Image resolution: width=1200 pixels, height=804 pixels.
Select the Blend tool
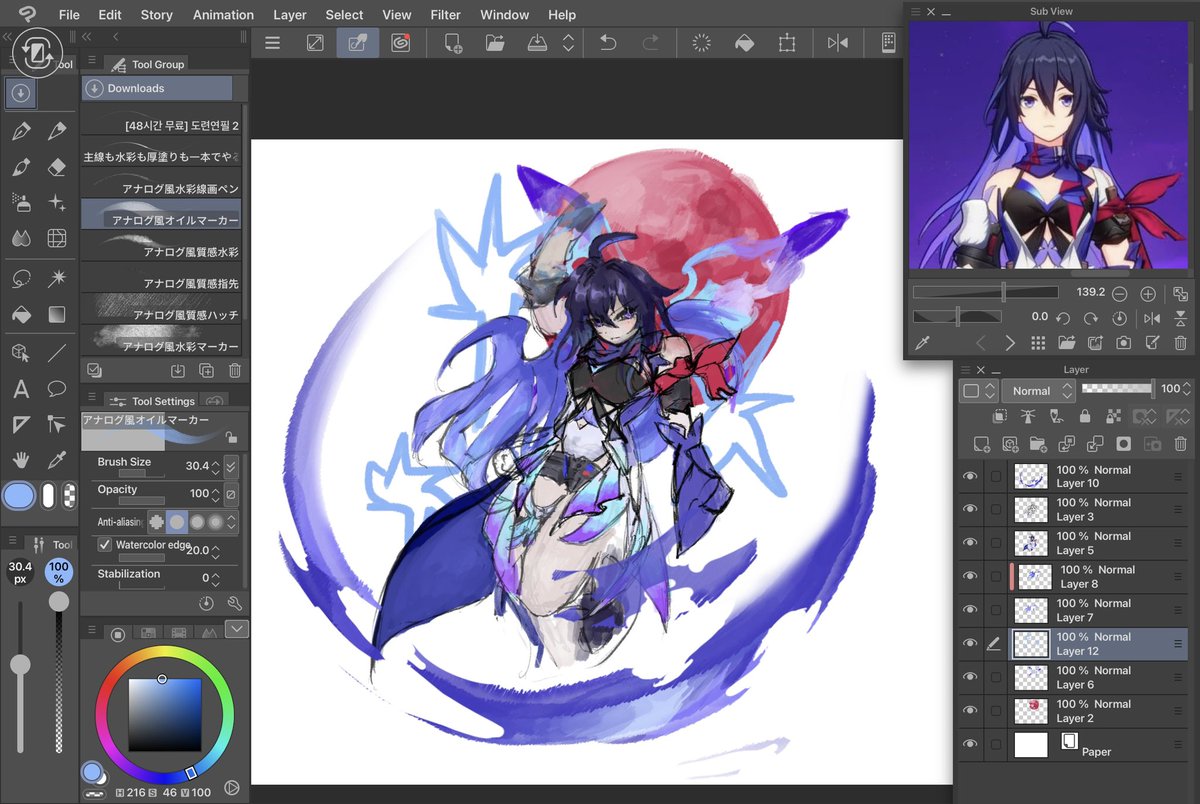click(x=20, y=238)
